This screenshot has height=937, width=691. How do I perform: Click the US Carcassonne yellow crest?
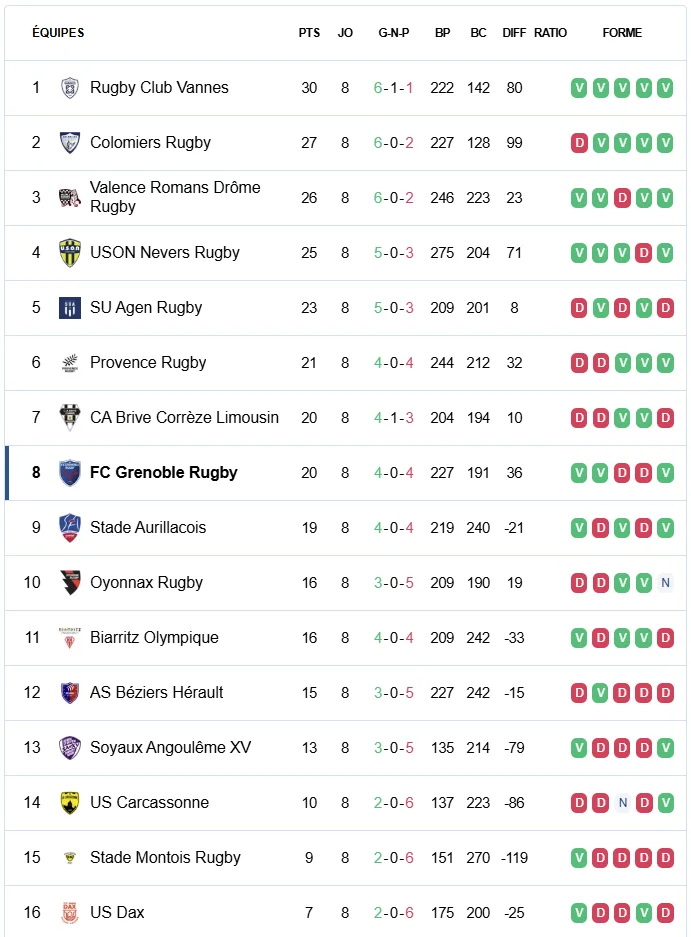[x=69, y=803]
